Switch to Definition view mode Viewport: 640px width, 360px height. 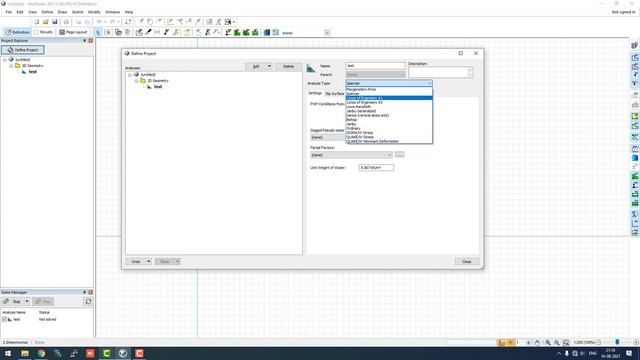(x=17, y=32)
